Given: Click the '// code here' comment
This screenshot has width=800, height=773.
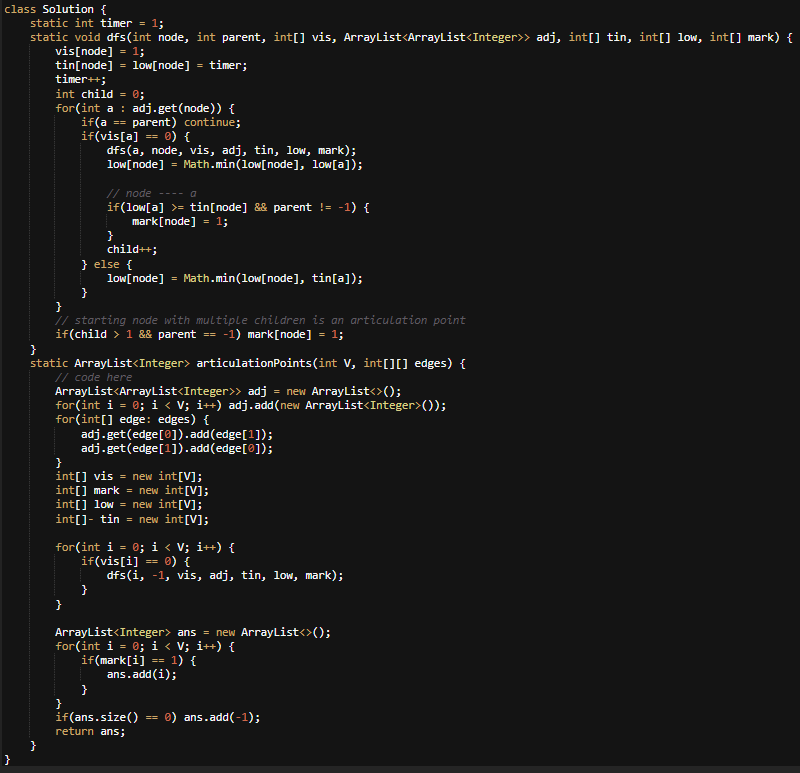Looking at the screenshot, I should [94, 378].
